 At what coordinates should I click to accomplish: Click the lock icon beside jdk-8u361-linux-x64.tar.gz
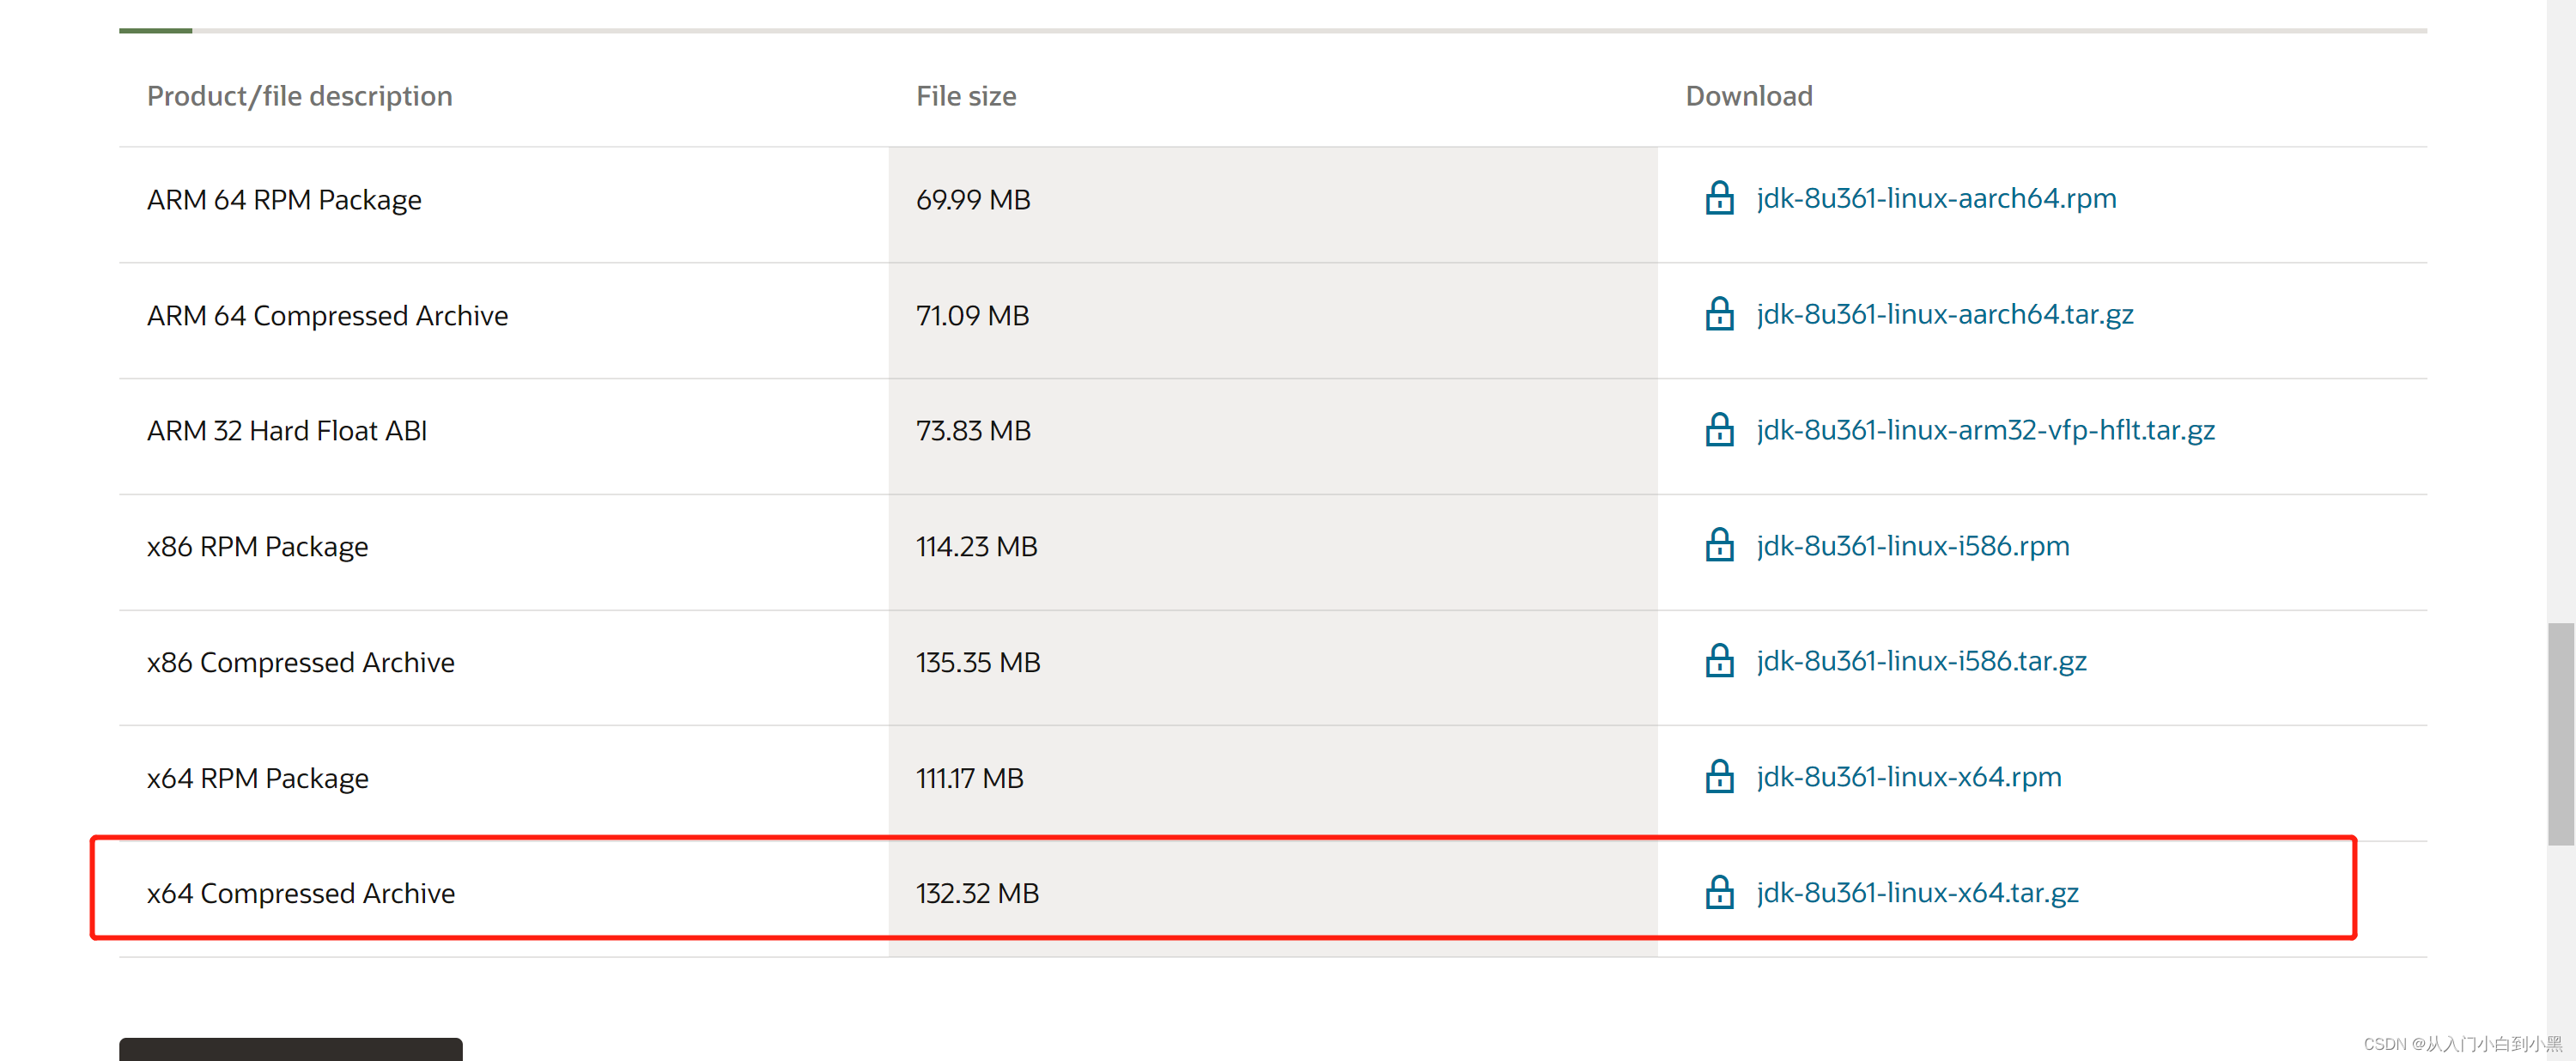[x=1719, y=892]
